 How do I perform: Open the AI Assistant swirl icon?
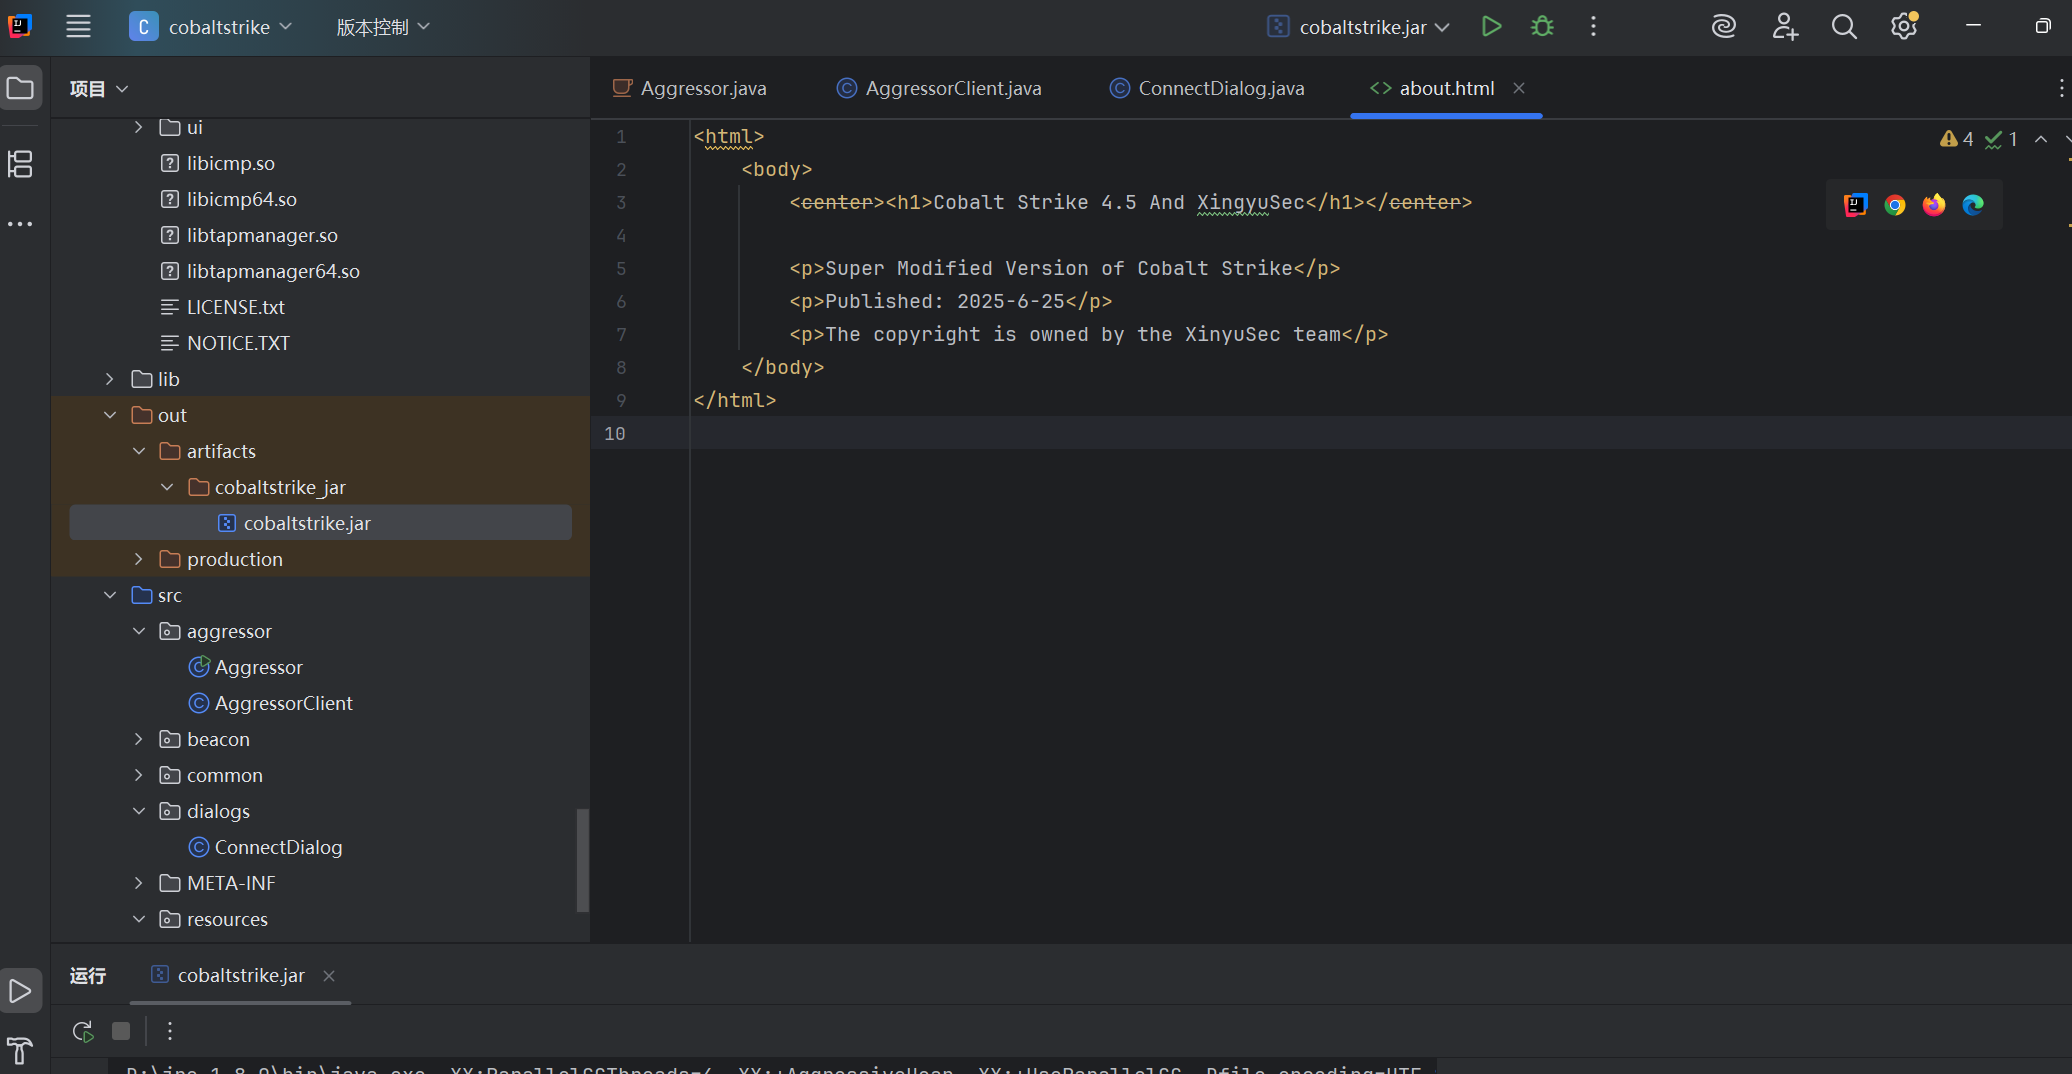click(1724, 27)
